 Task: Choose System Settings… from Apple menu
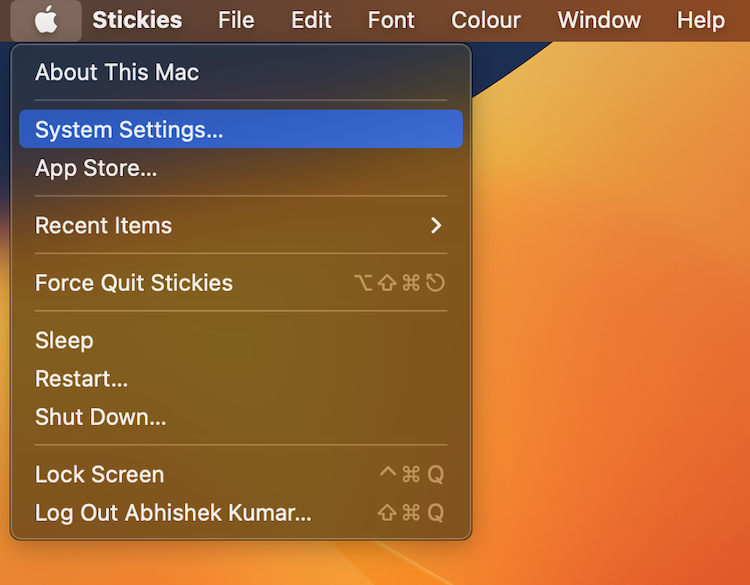[x=241, y=129]
